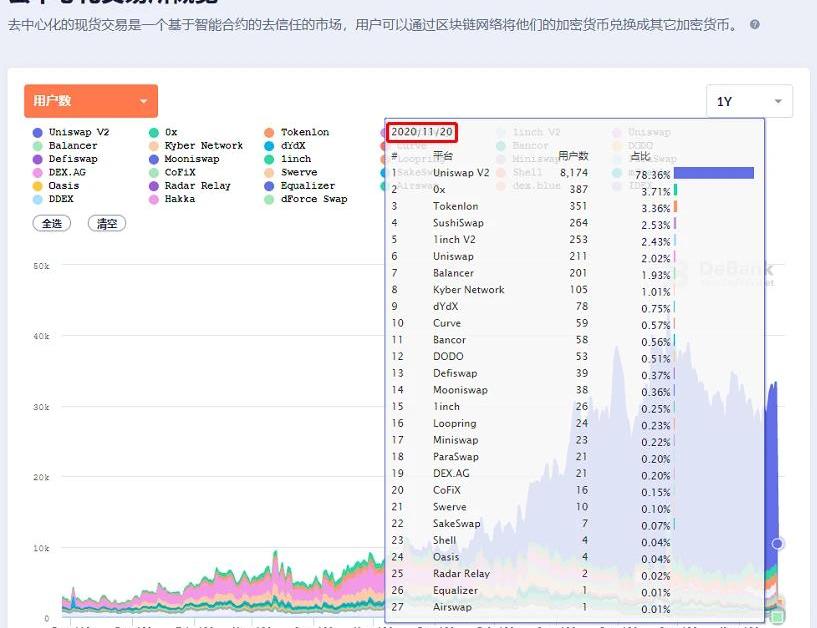Toggle the Defiswap legend series
This screenshot has width=817, height=628.
click(65, 159)
